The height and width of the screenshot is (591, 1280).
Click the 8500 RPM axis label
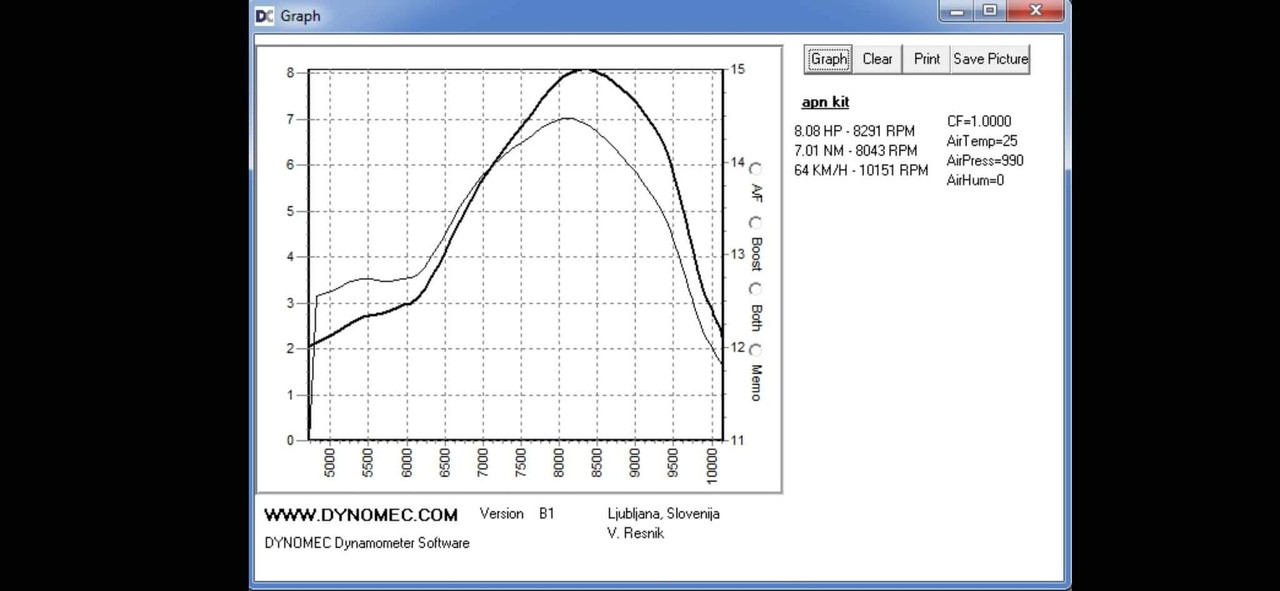[x=597, y=462]
